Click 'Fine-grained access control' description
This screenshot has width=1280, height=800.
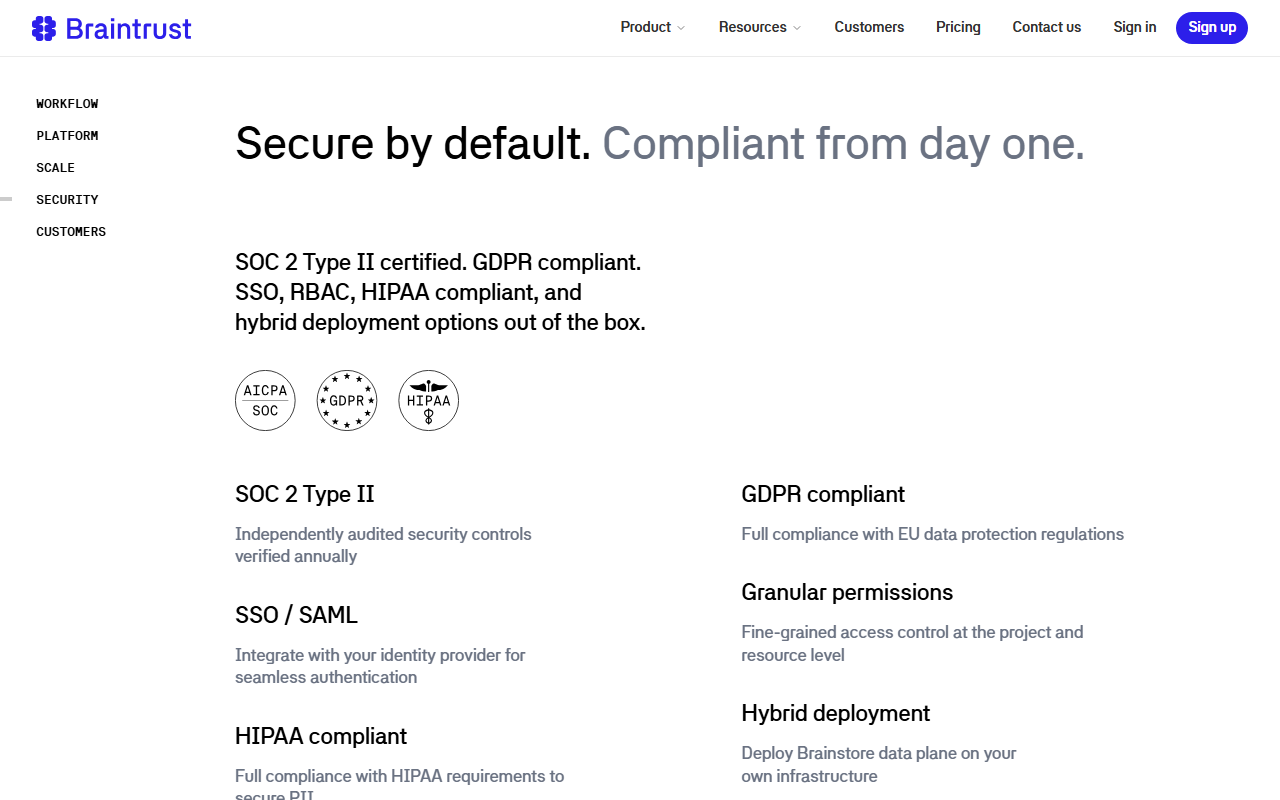tap(912, 643)
